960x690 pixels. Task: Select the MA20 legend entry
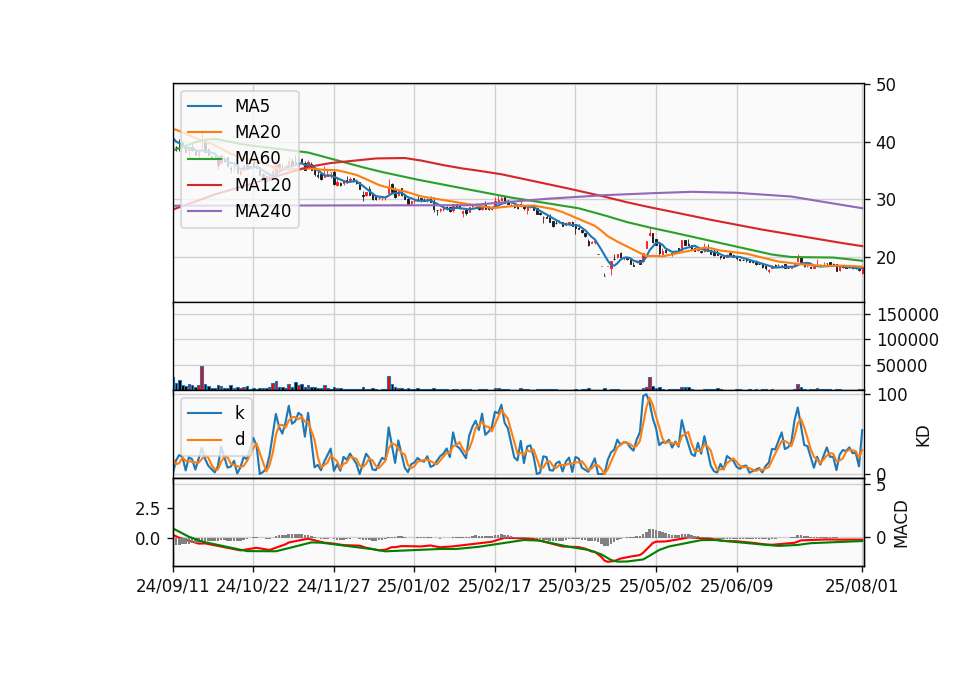point(234,132)
